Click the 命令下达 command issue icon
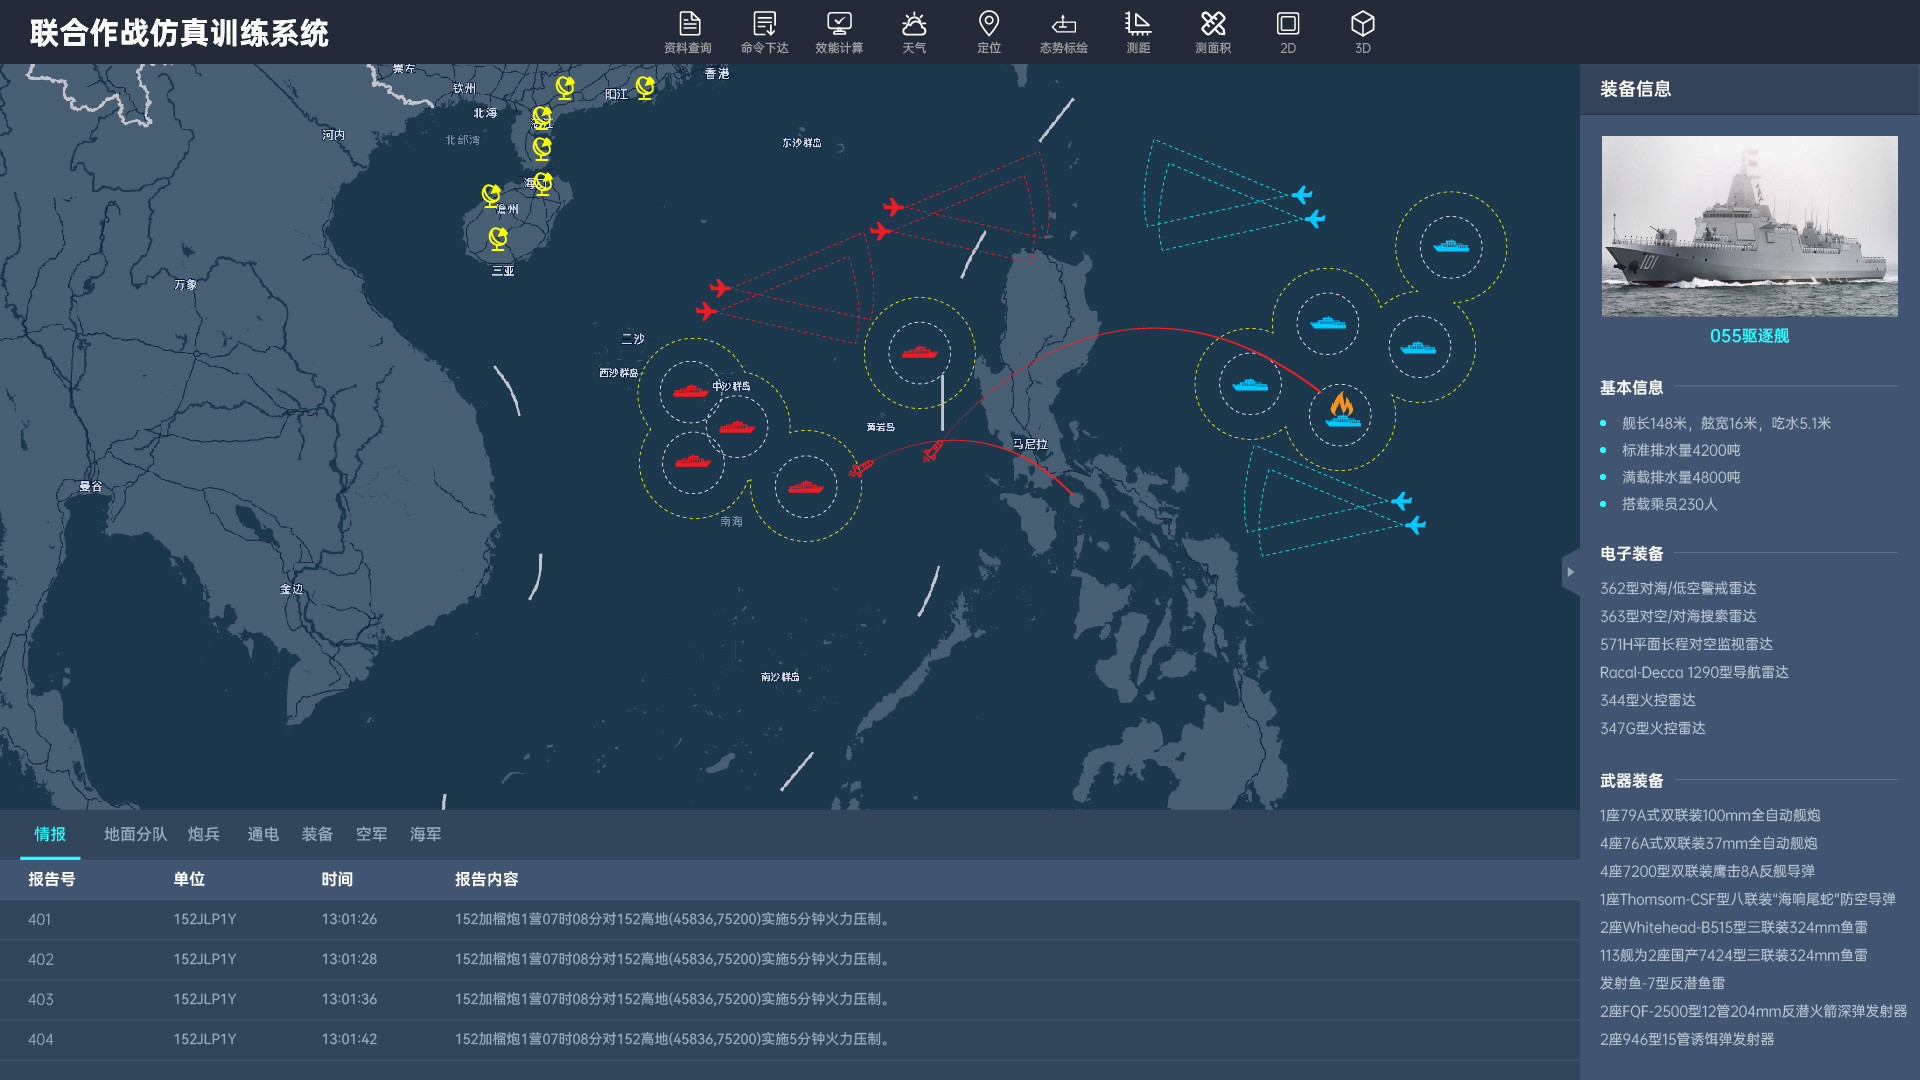The height and width of the screenshot is (1080, 1920). (764, 32)
